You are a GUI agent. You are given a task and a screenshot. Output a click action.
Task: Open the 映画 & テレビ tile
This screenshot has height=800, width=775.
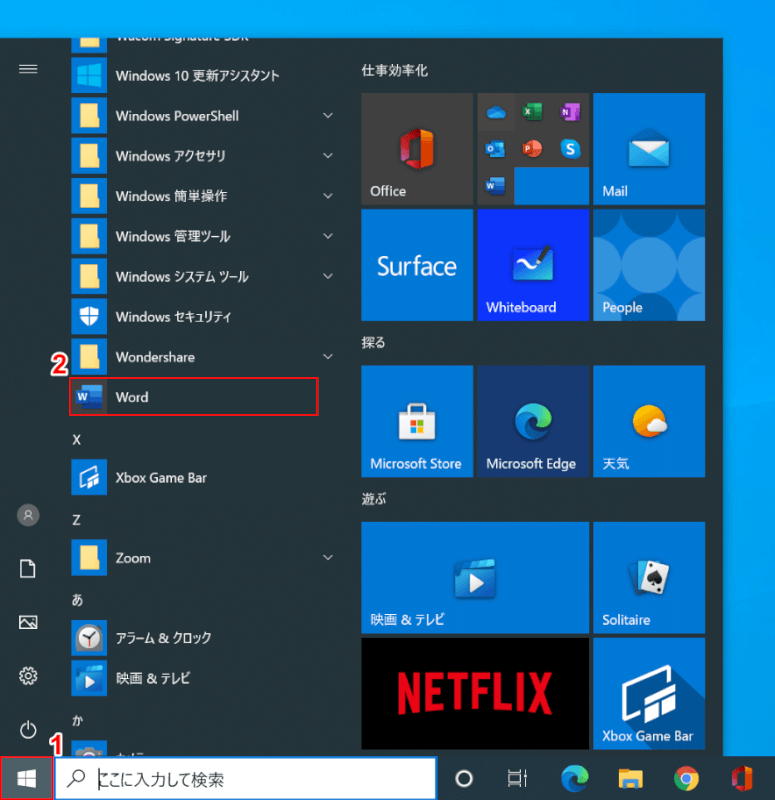pyautogui.click(x=475, y=578)
